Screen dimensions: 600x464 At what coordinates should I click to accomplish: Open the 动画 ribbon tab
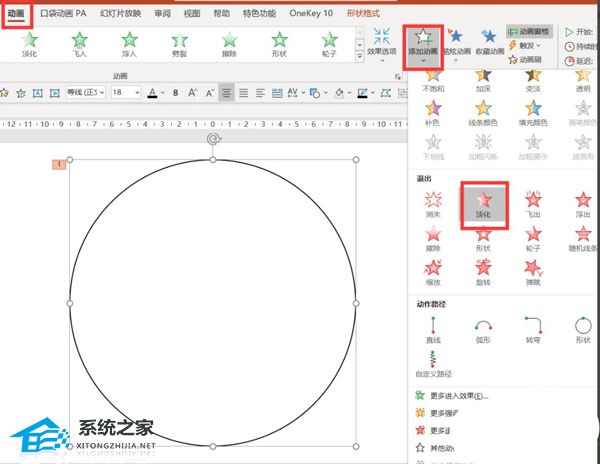click(x=16, y=14)
